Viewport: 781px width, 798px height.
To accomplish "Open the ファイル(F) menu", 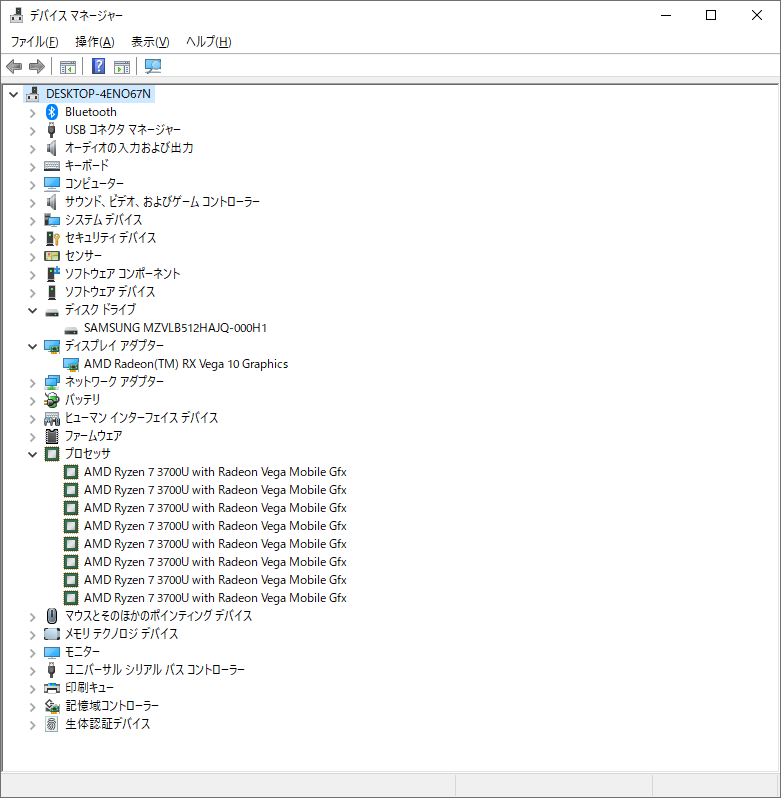I will pyautogui.click(x=35, y=42).
